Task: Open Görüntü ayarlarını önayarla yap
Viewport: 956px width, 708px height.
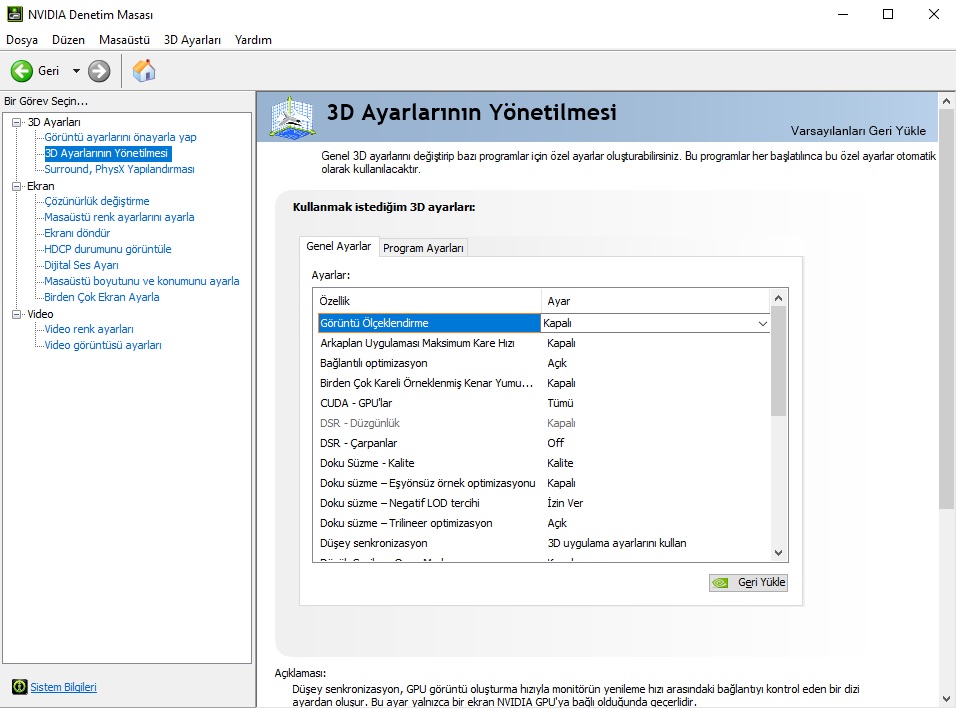Action: (x=120, y=137)
